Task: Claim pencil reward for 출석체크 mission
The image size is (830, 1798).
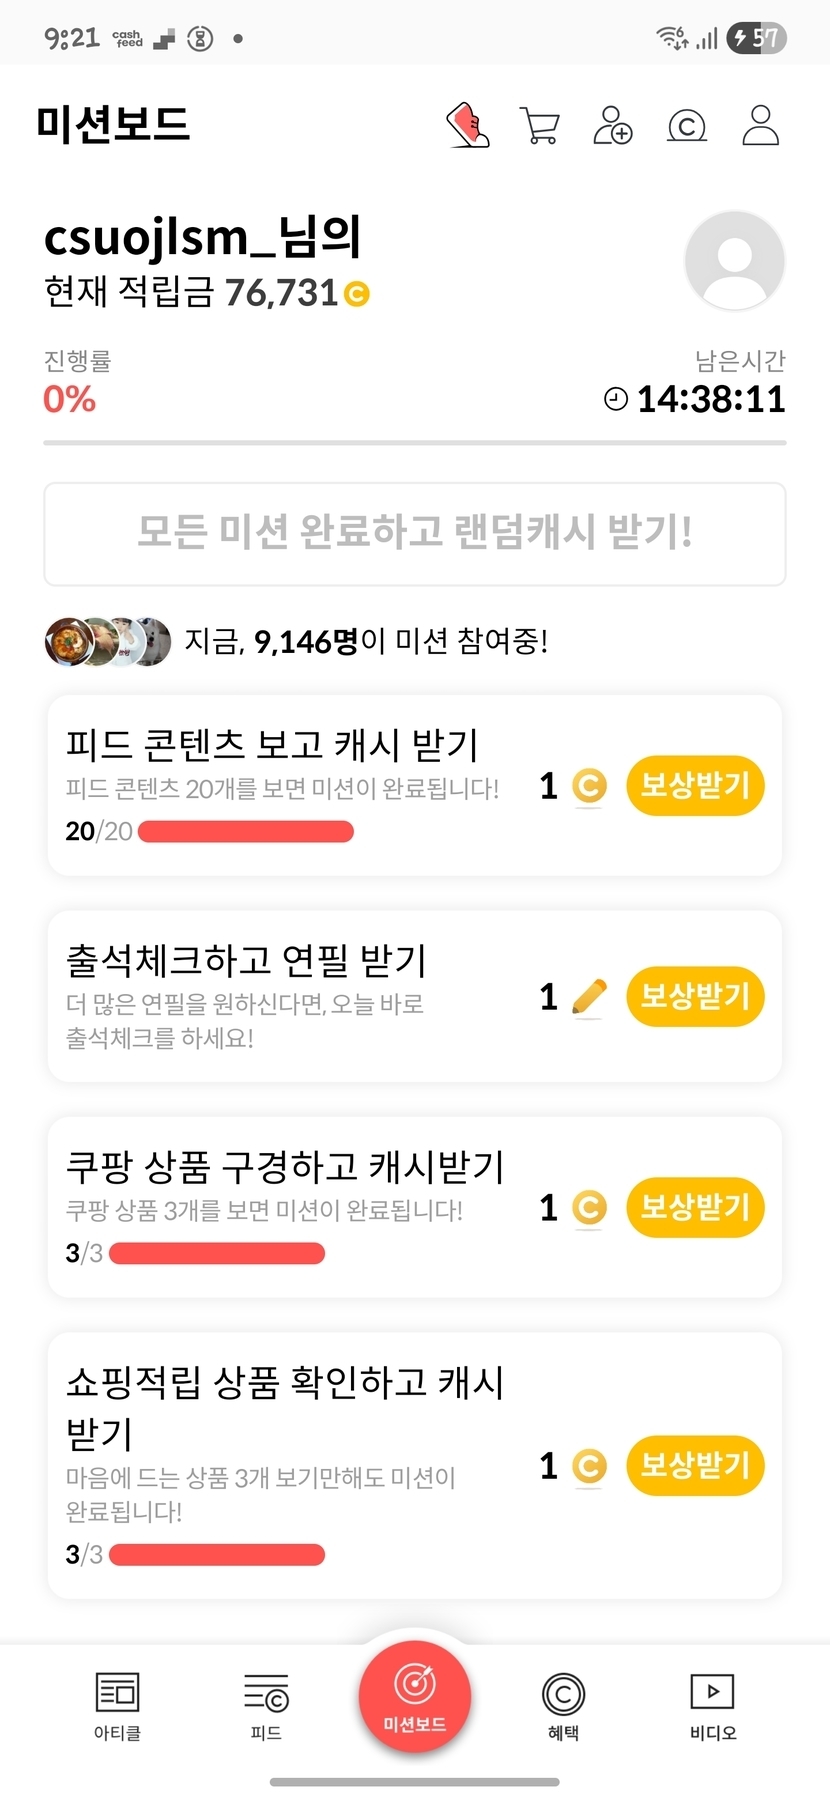Action: [695, 996]
